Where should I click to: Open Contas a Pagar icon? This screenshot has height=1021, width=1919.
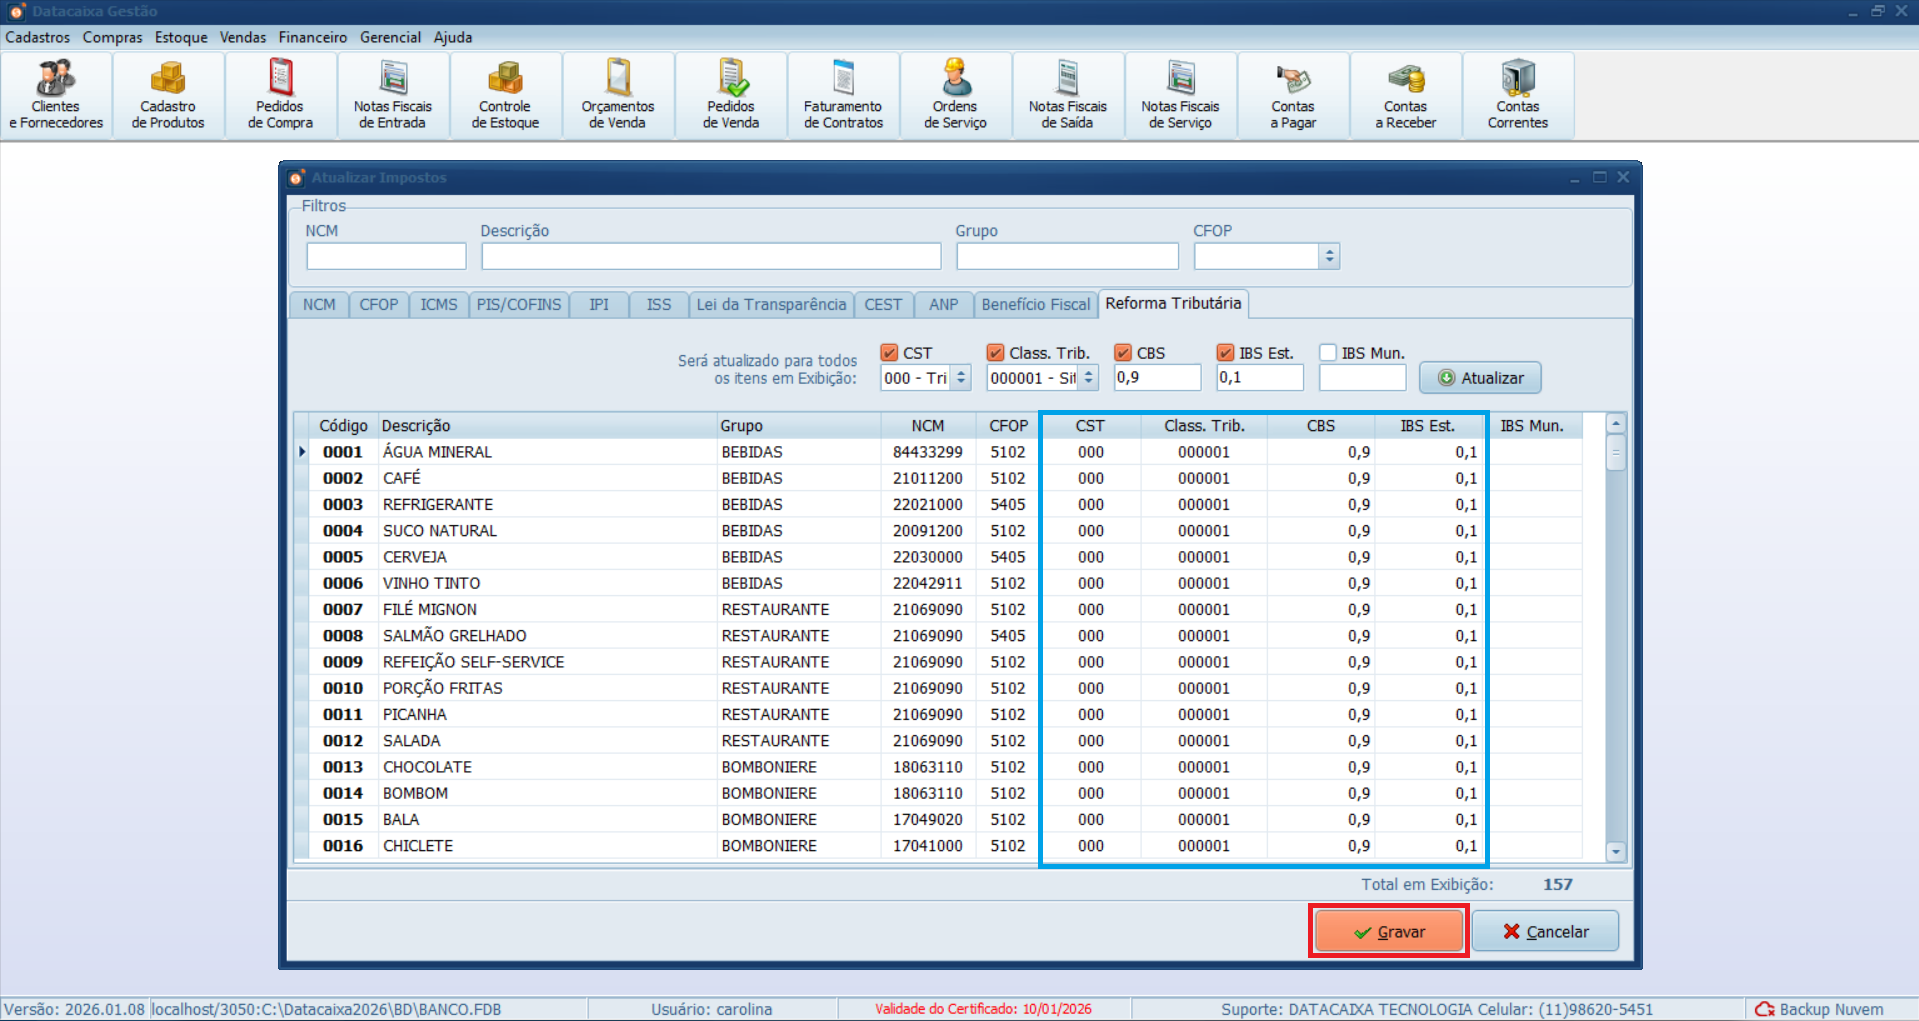click(x=1293, y=96)
